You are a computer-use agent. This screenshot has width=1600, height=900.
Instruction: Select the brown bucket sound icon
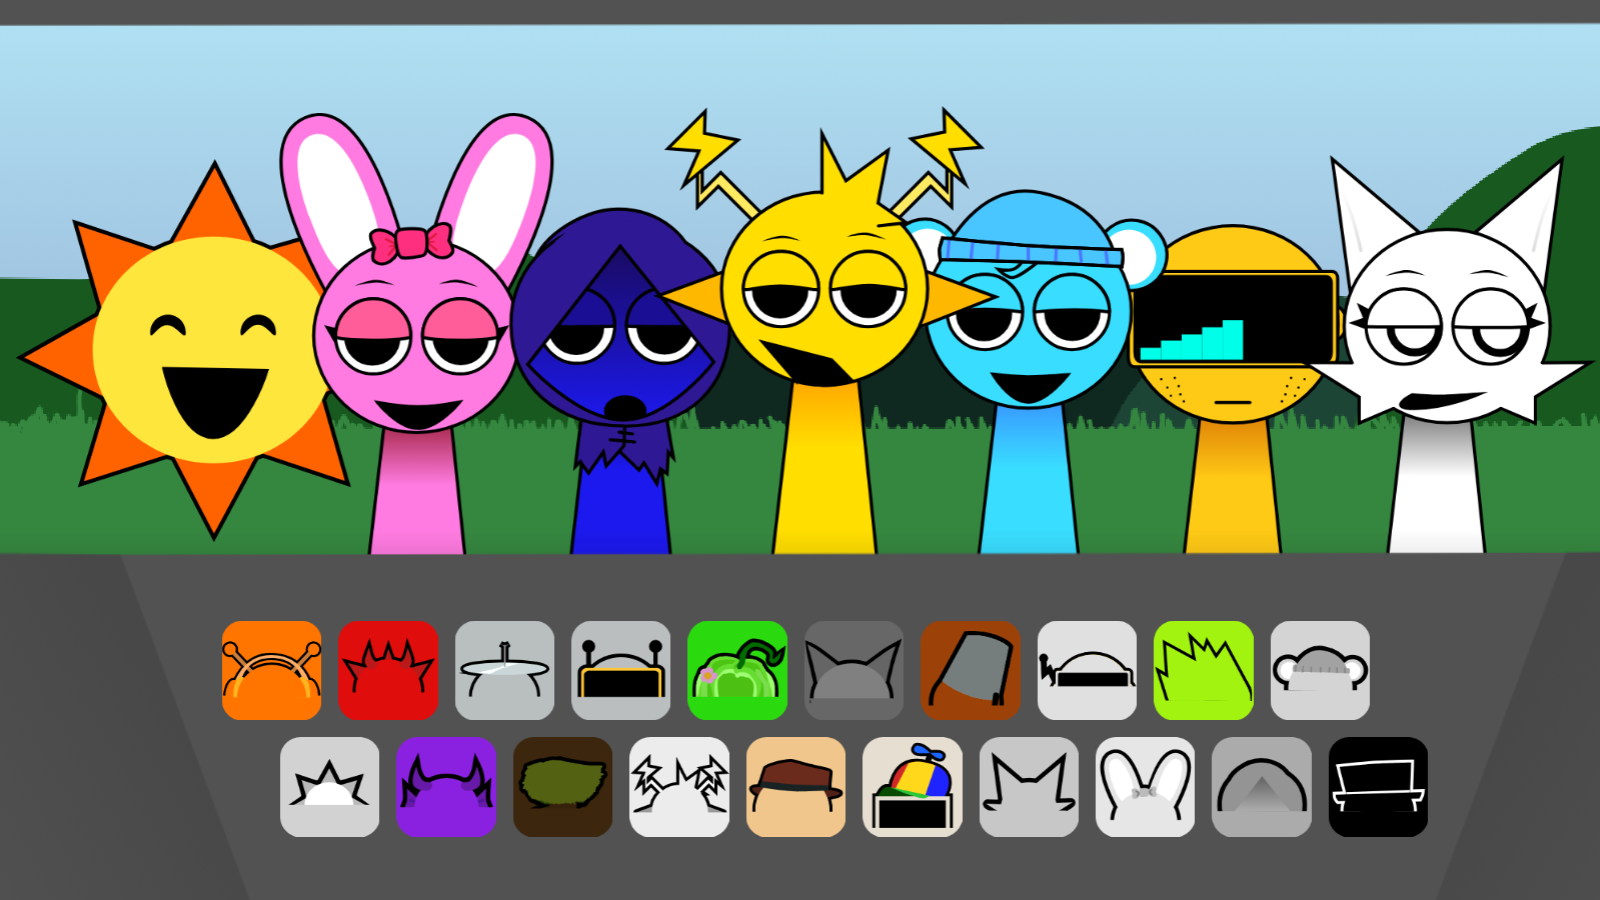tap(970, 670)
